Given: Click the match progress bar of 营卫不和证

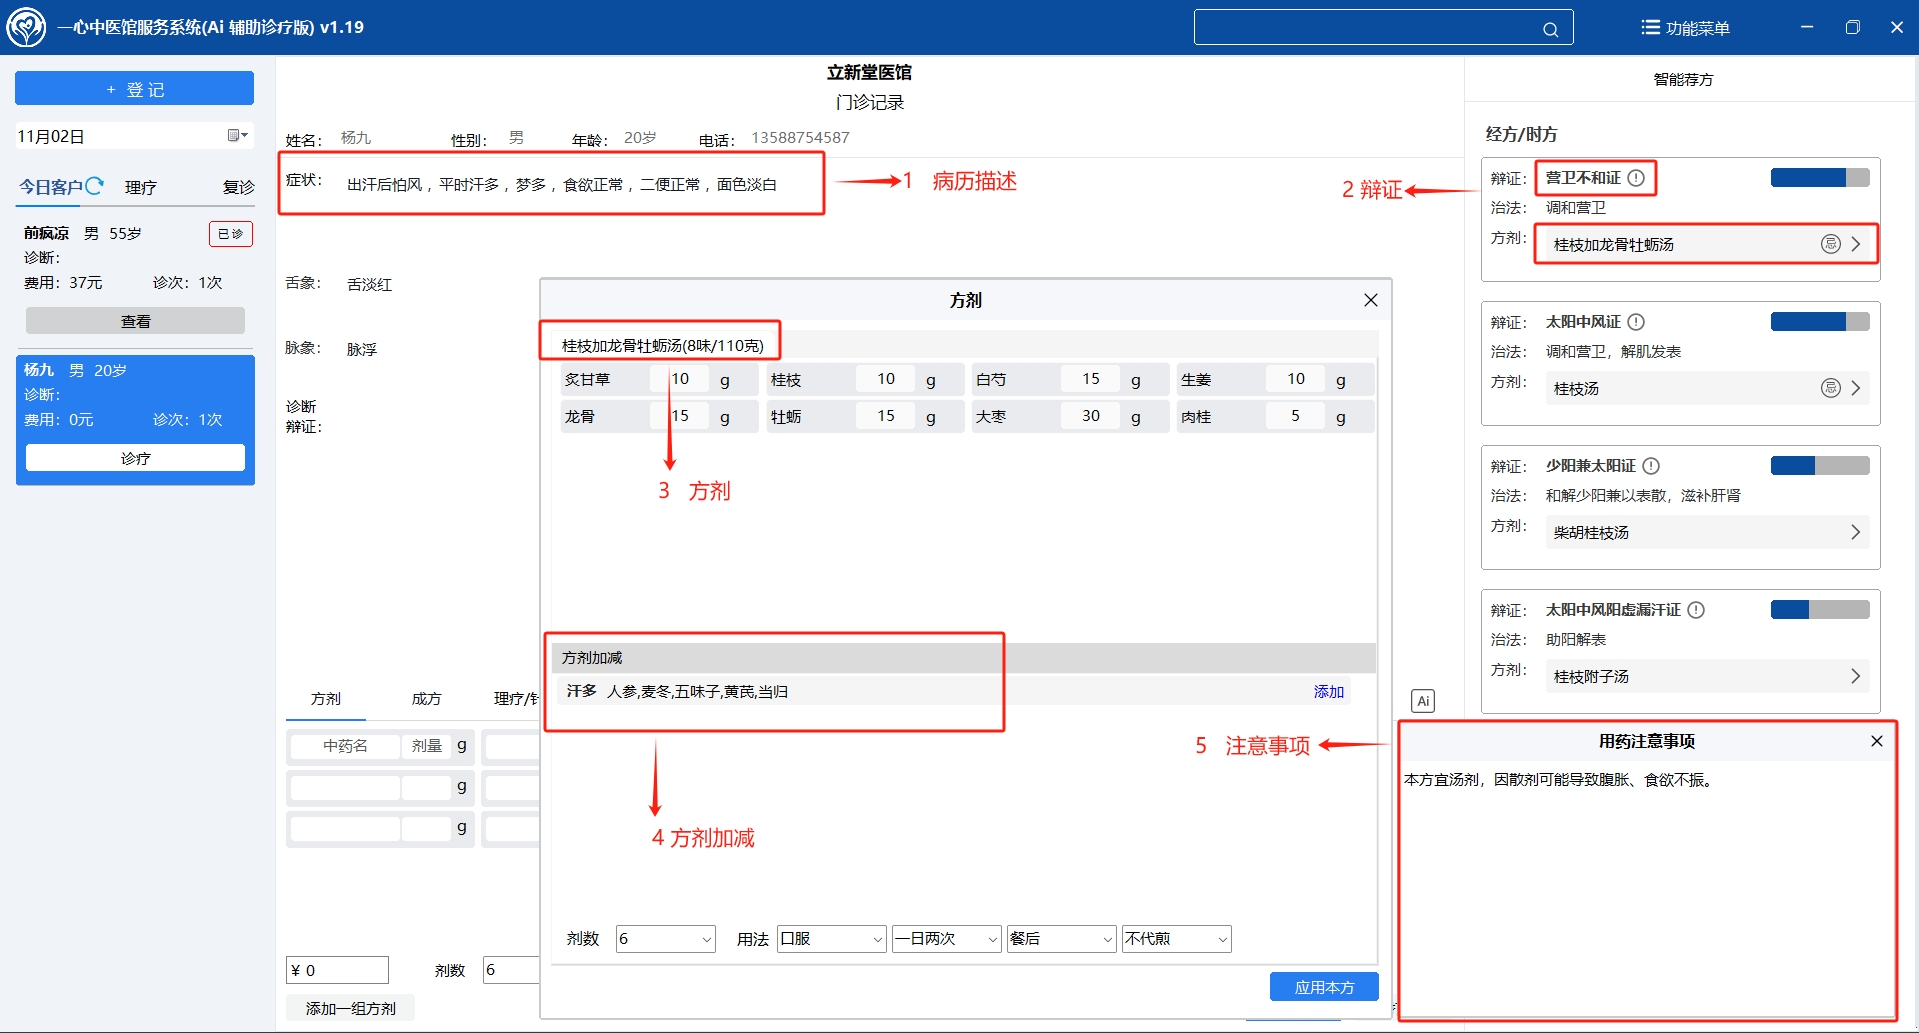Looking at the screenshot, I should (1819, 176).
